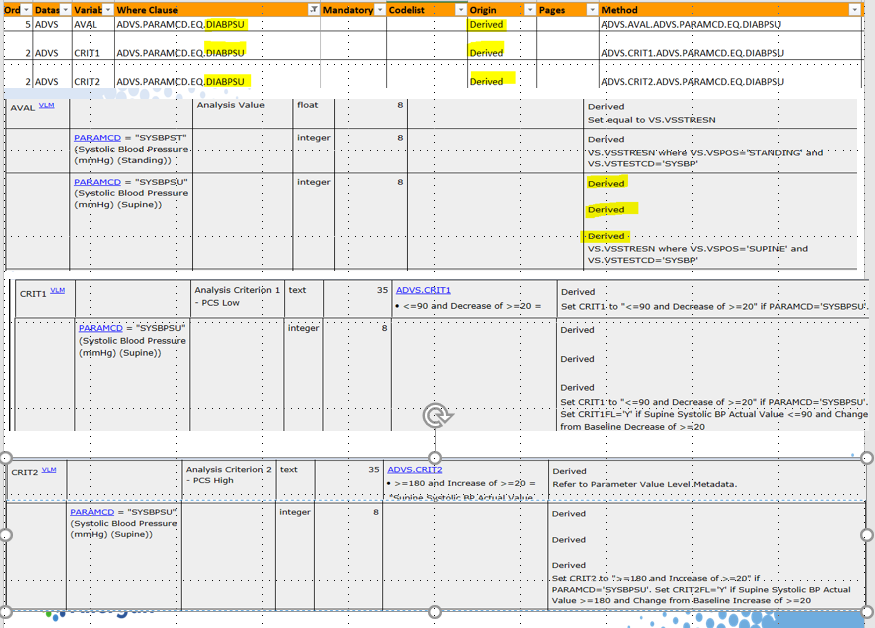Open the PARAMCD link for "SYSBPST"

point(97,138)
